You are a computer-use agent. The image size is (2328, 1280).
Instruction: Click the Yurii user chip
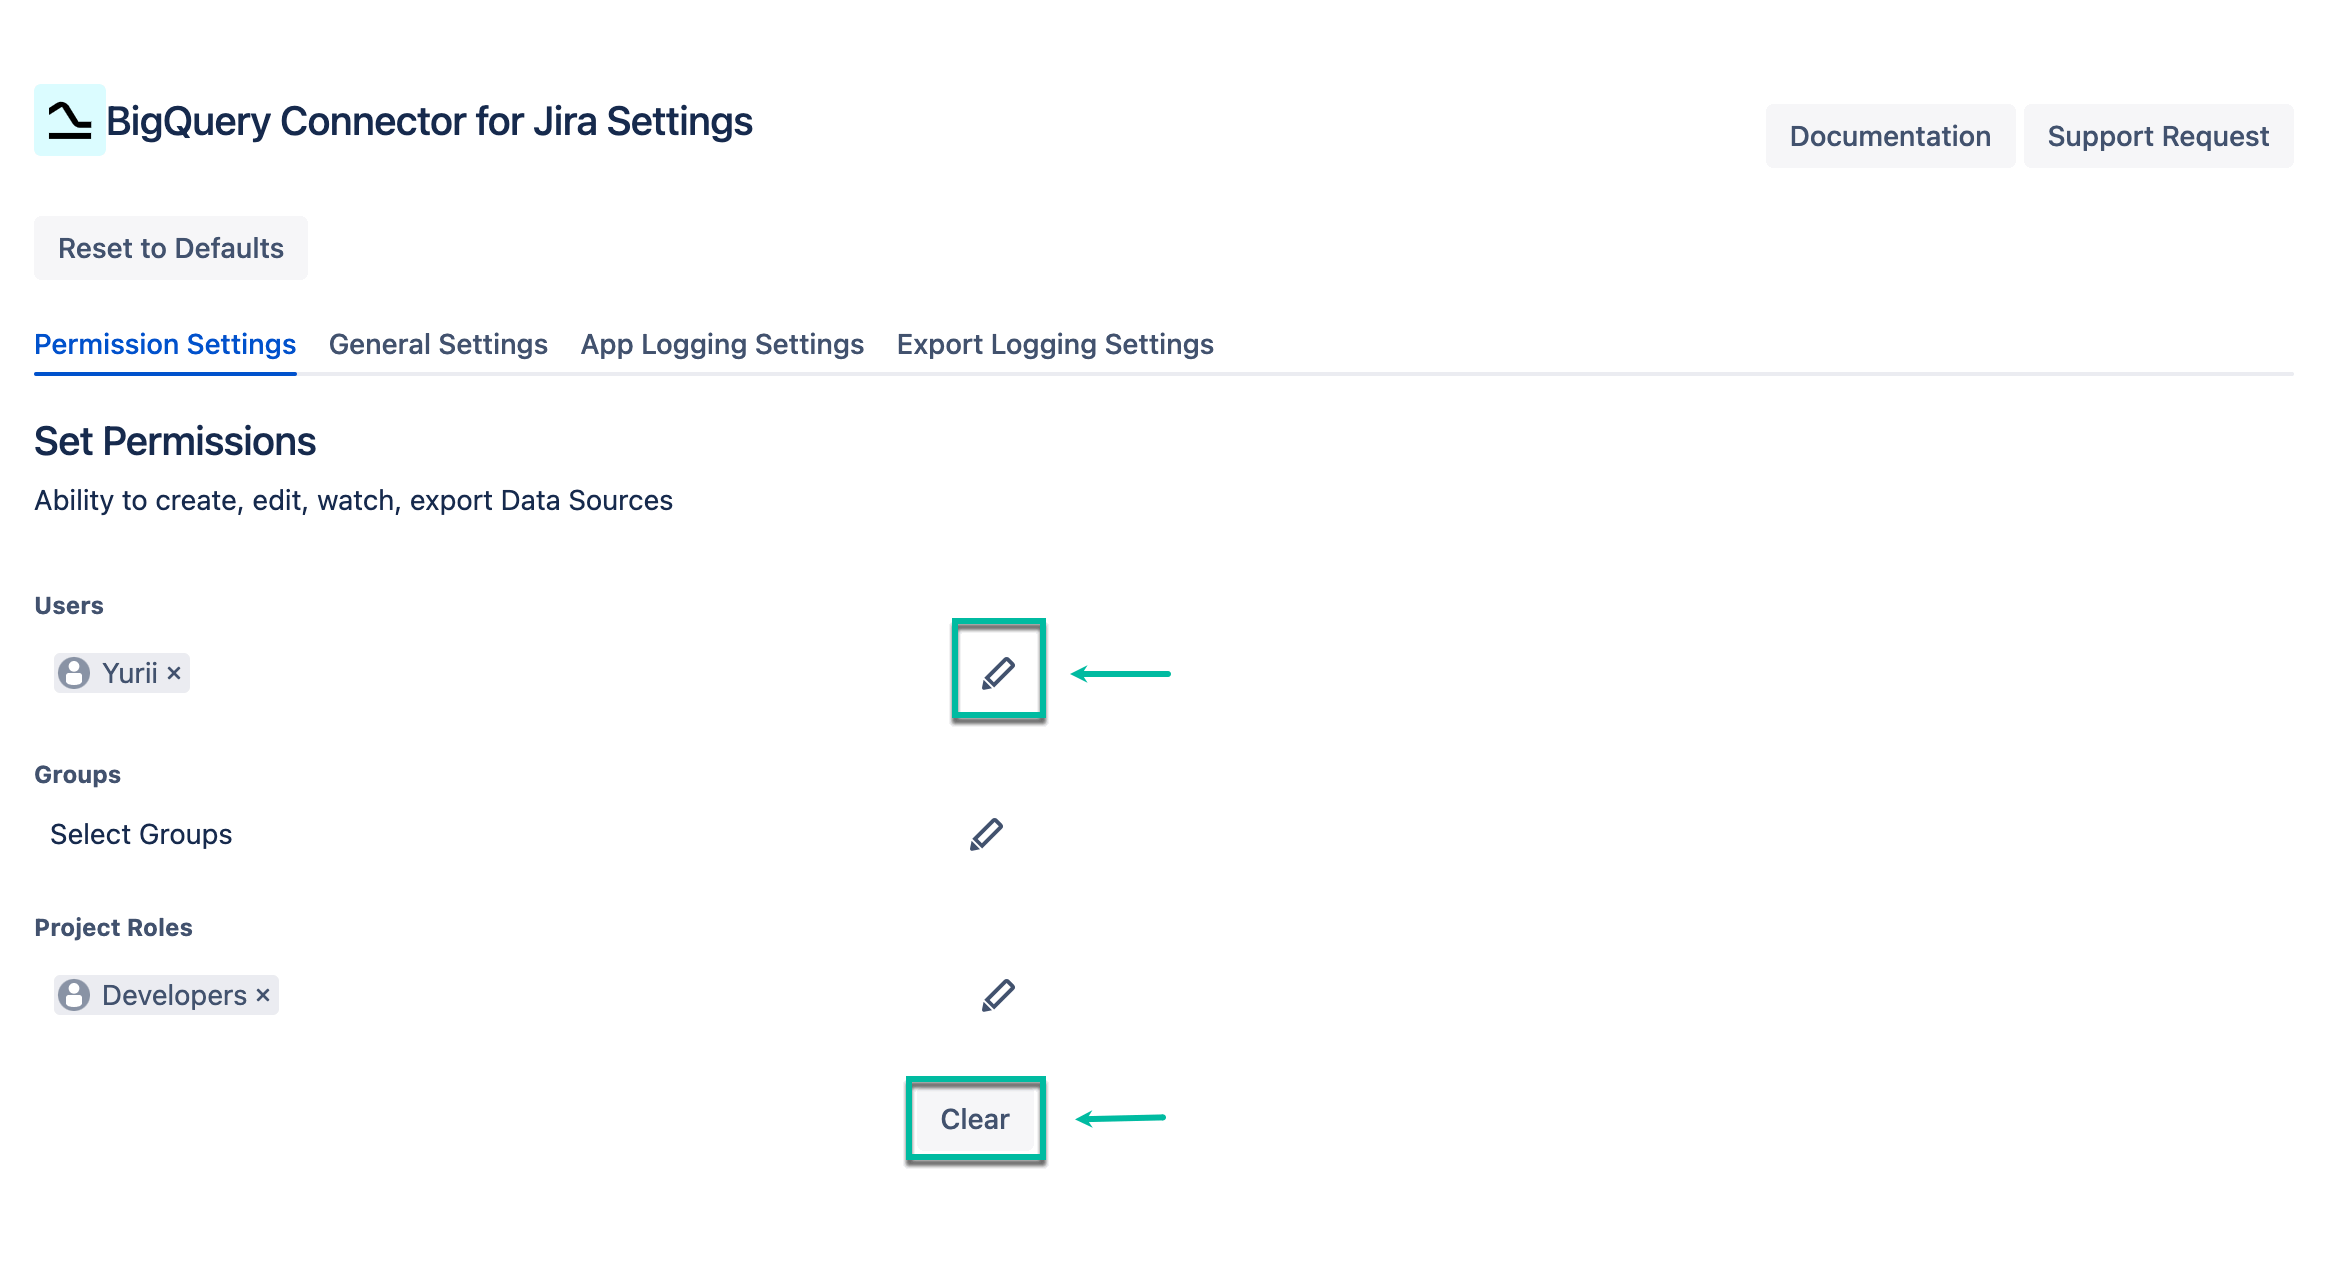pos(120,672)
